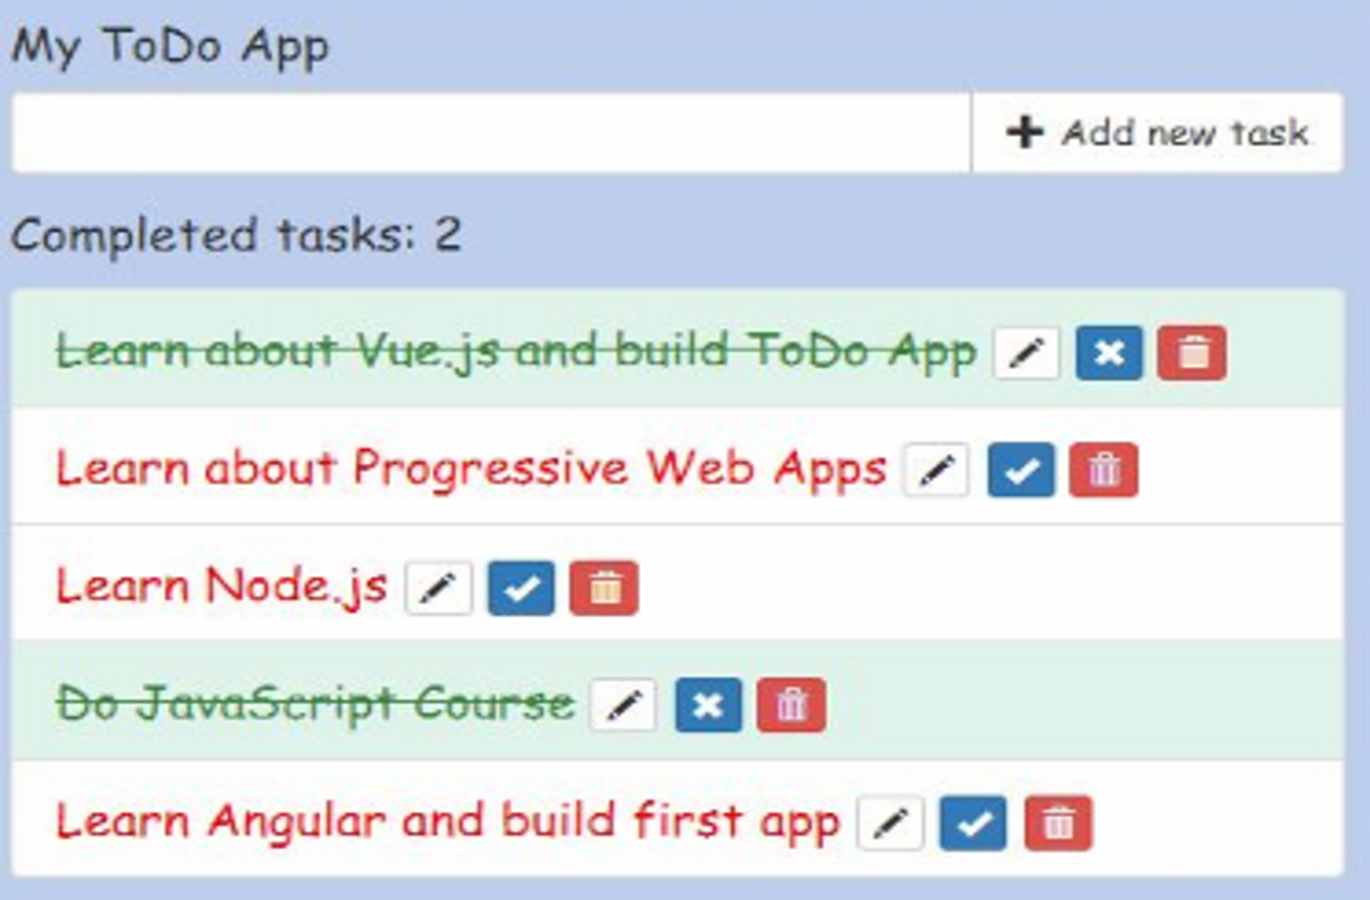1370x900 pixels.
Task: Edit the Do JavaScript Course task
Action: [623, 705]
